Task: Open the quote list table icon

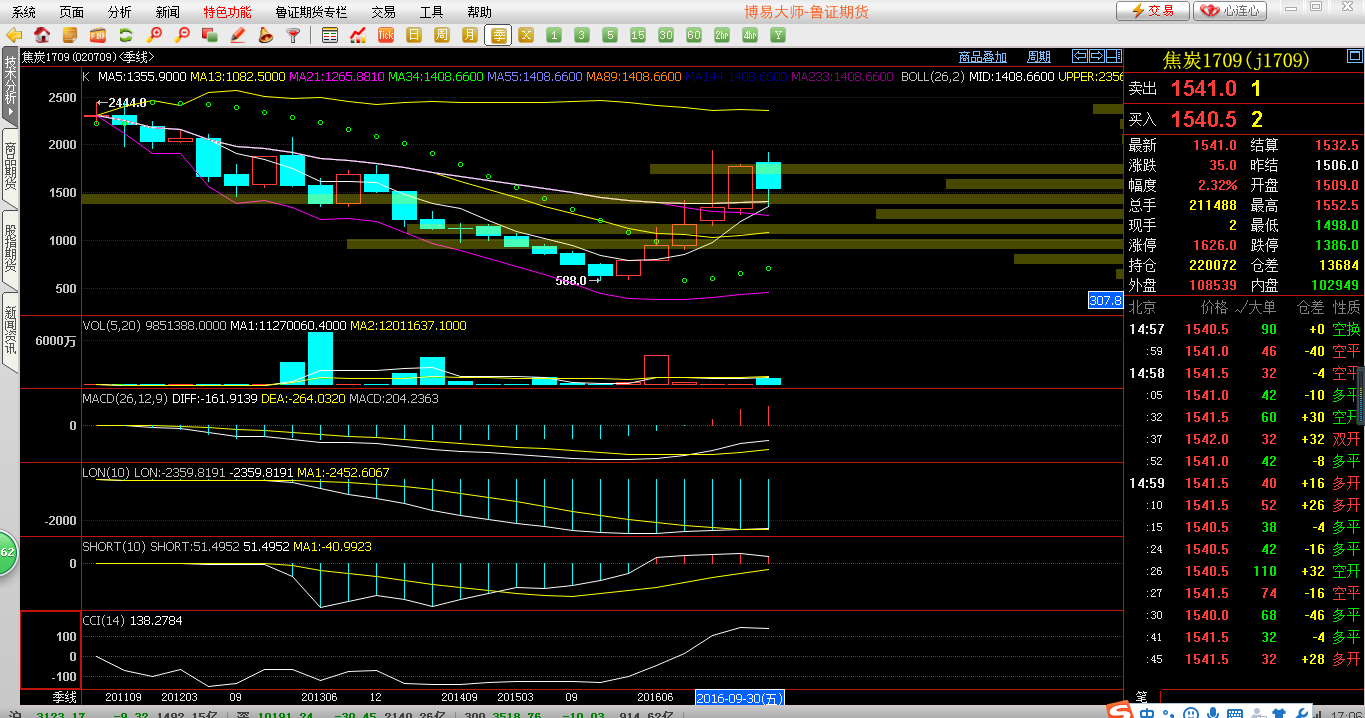Action: click(x=330, y=36)
